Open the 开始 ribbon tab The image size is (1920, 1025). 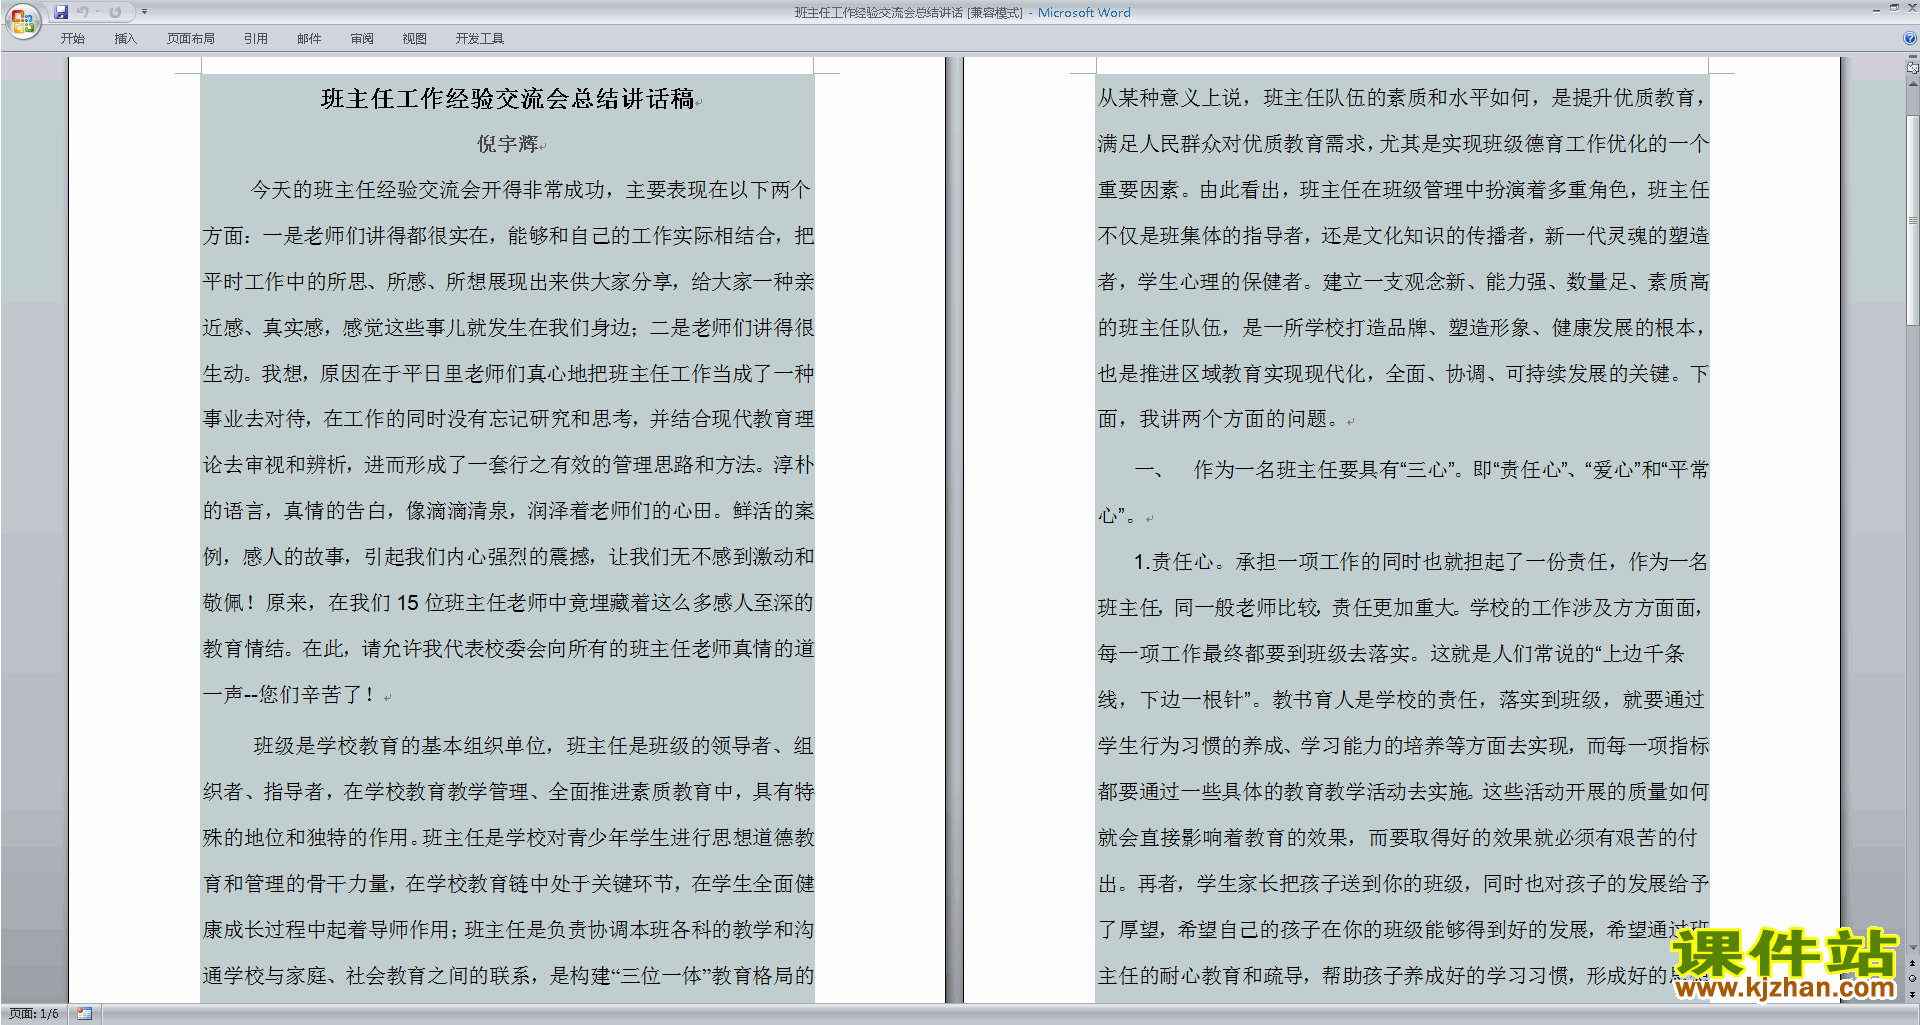pyautogui.click(x=73, y=39)
